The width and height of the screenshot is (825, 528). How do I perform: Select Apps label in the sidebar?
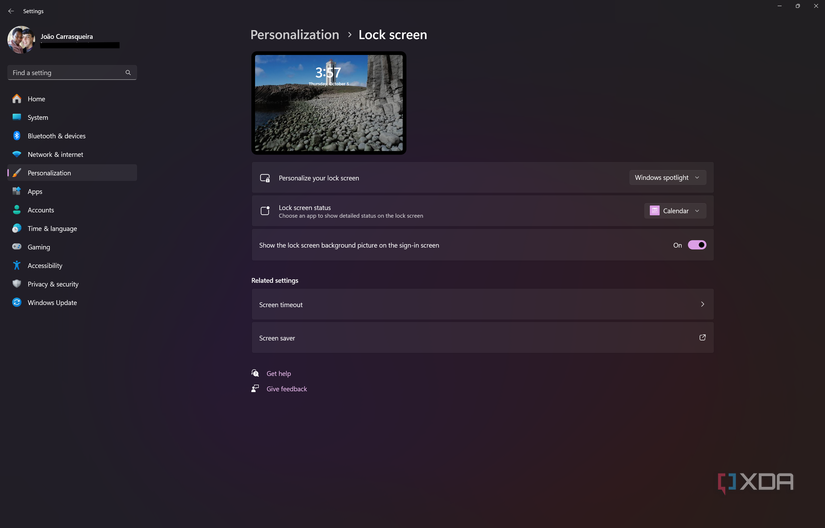35,191
